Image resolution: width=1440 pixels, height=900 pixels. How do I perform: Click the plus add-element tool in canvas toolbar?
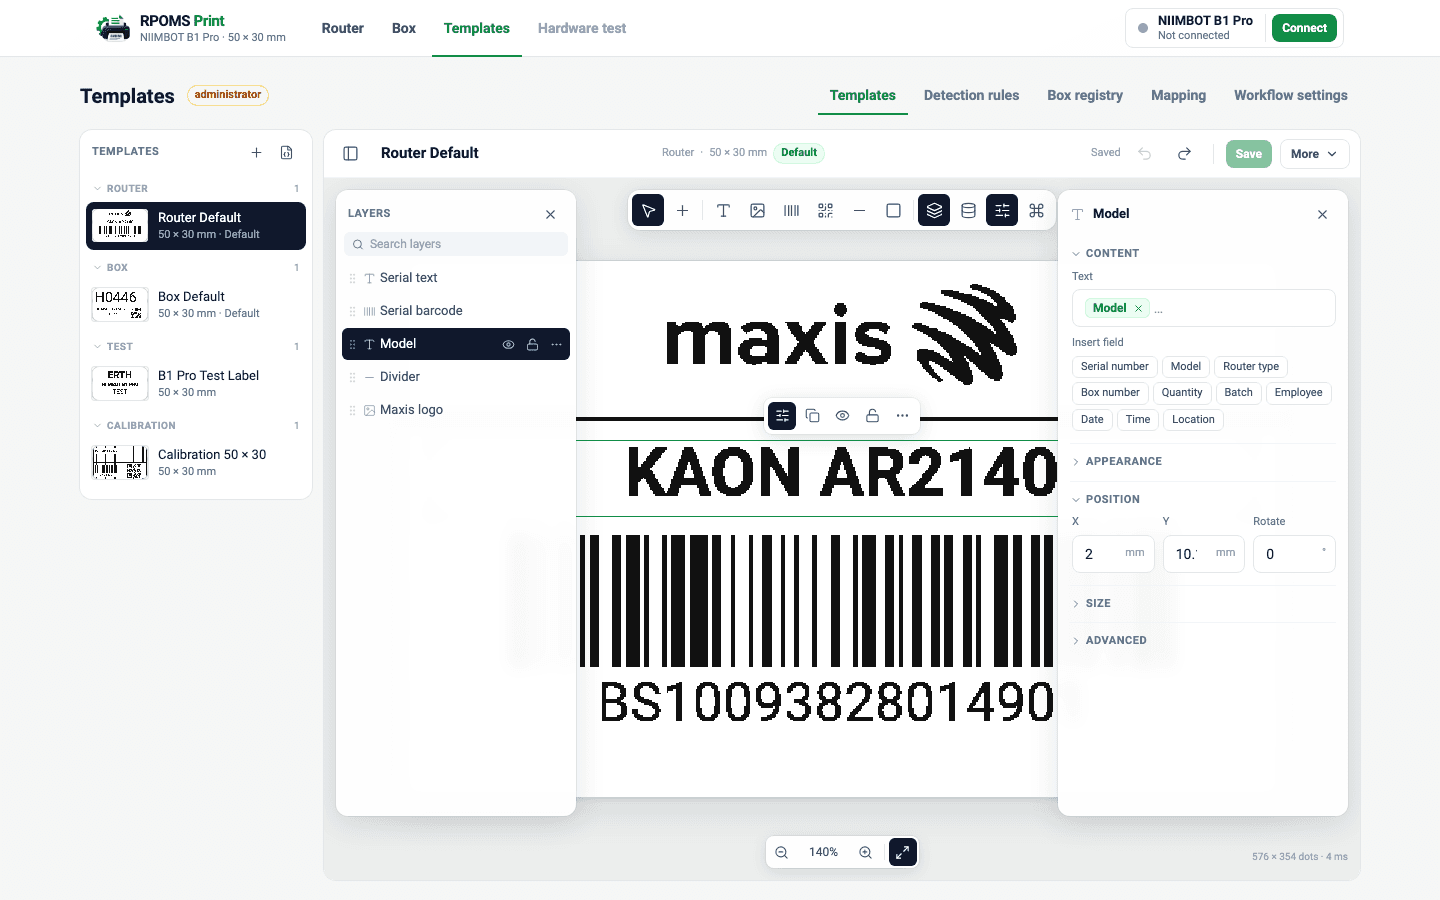682,210
